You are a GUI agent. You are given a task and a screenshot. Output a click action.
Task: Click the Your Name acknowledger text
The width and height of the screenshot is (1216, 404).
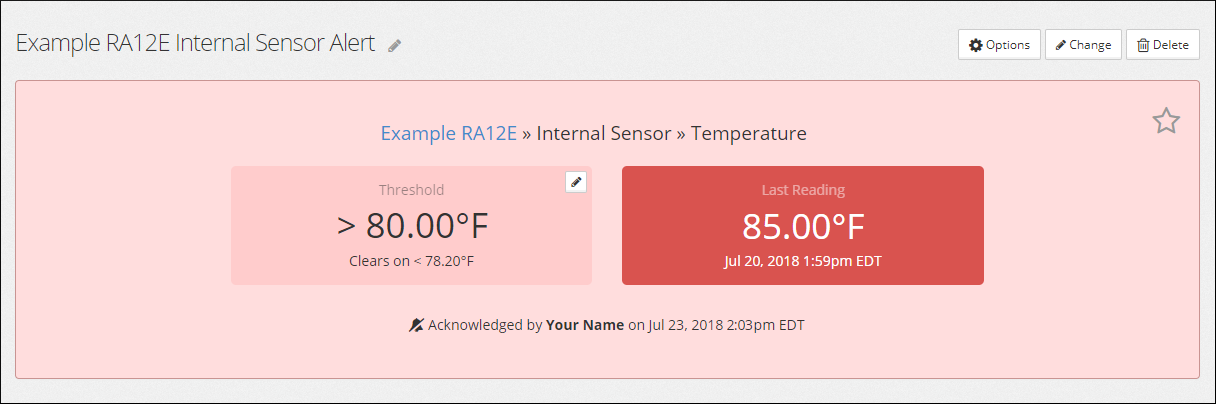tap(585, 325)
